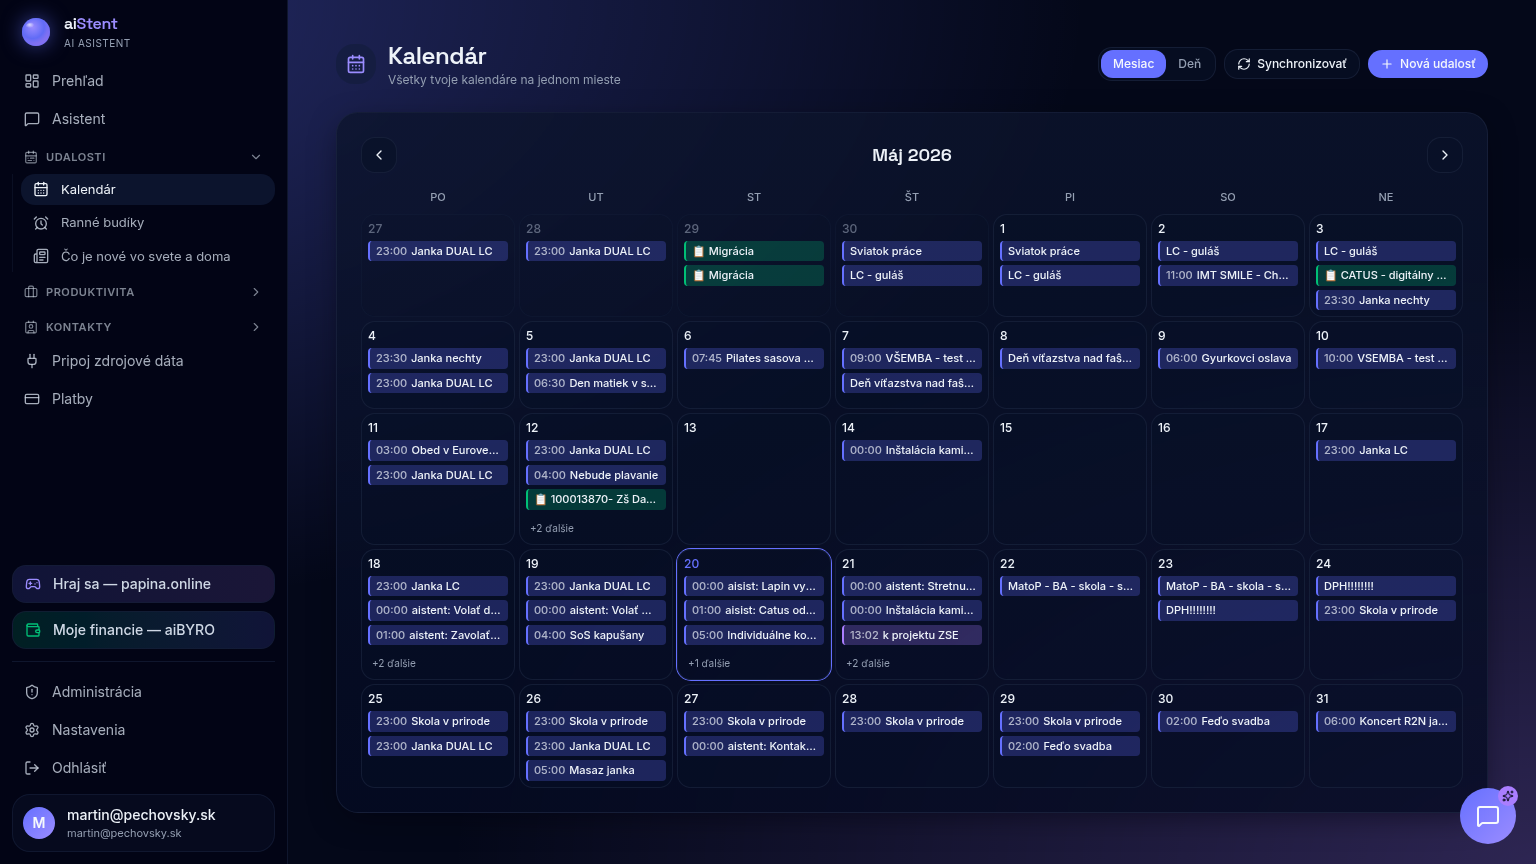Click the aiStent logo orb icon
Screen dimensions: 1536x864
click(x=36, y=32)
